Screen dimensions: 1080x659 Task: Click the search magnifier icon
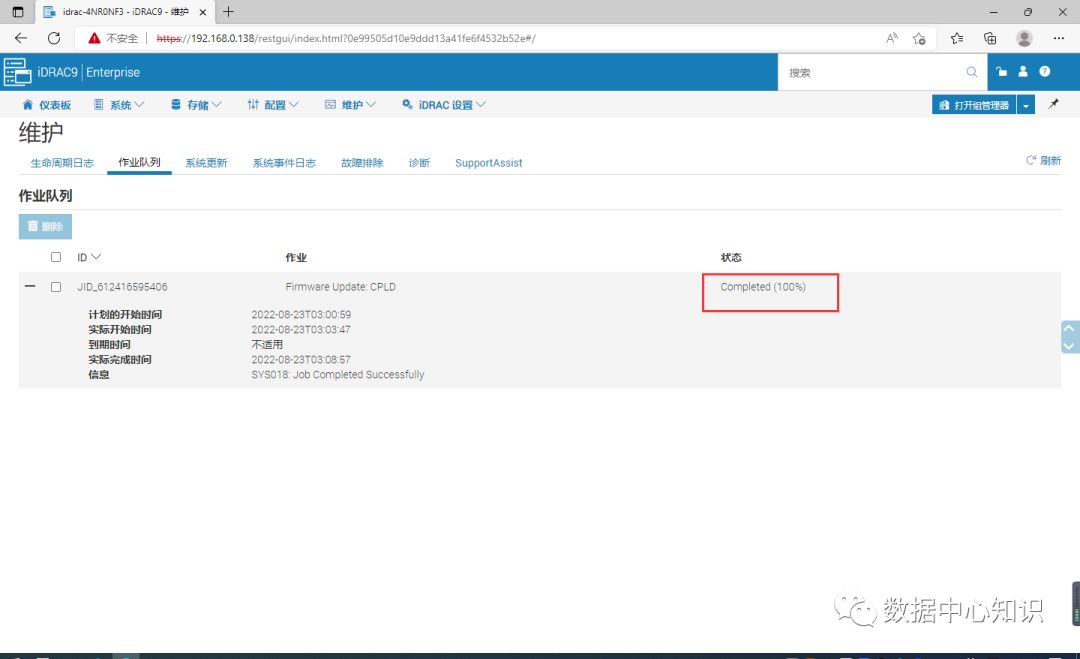coord(971,72)
